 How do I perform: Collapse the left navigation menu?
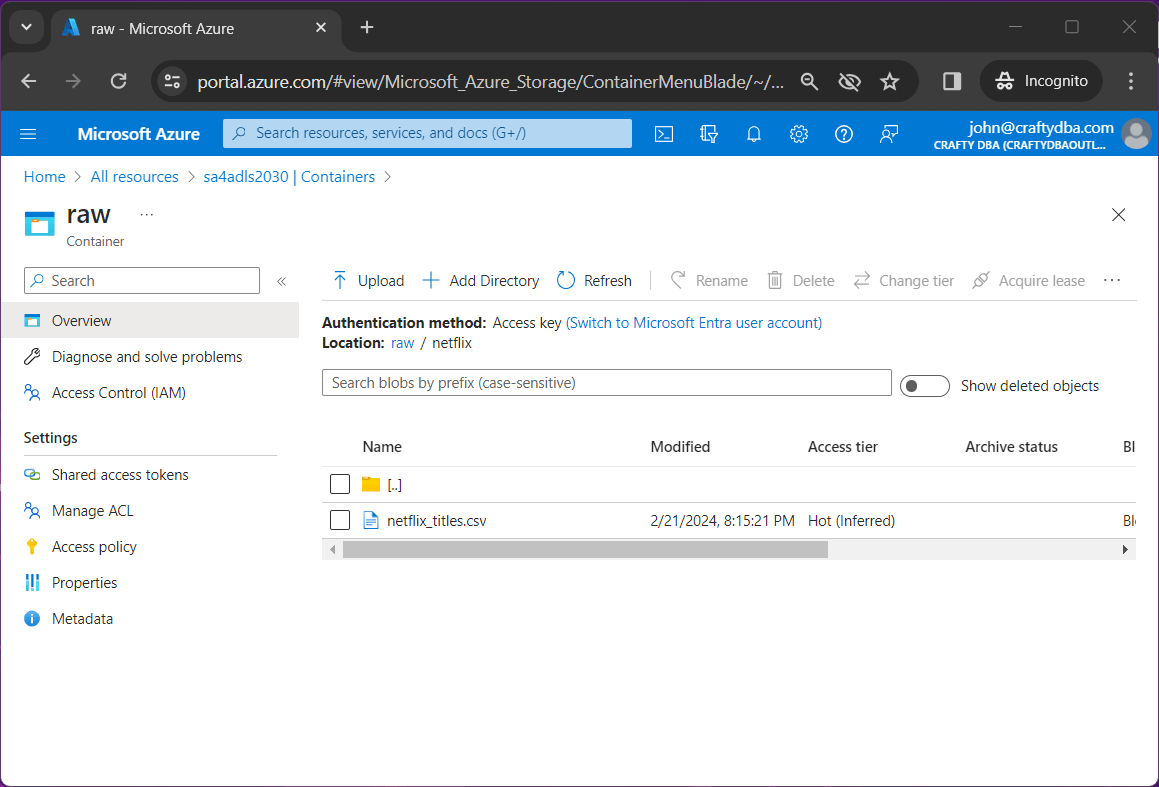[x=282, y=281]
